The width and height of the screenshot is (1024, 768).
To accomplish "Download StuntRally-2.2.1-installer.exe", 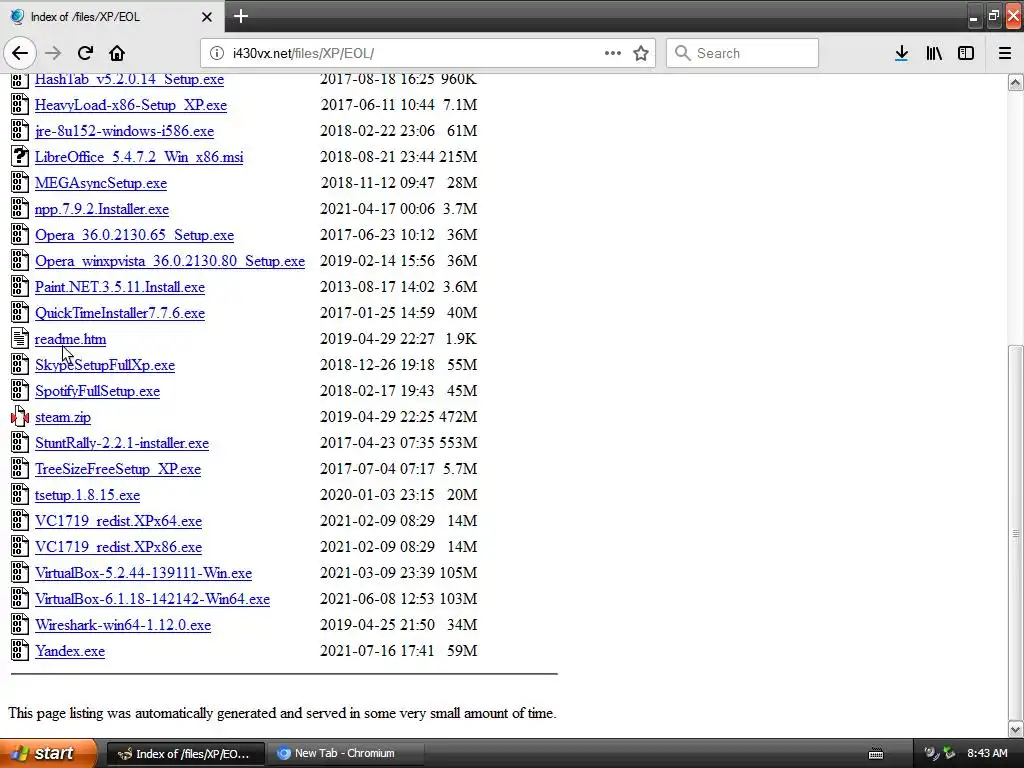I will click(121, 443).
